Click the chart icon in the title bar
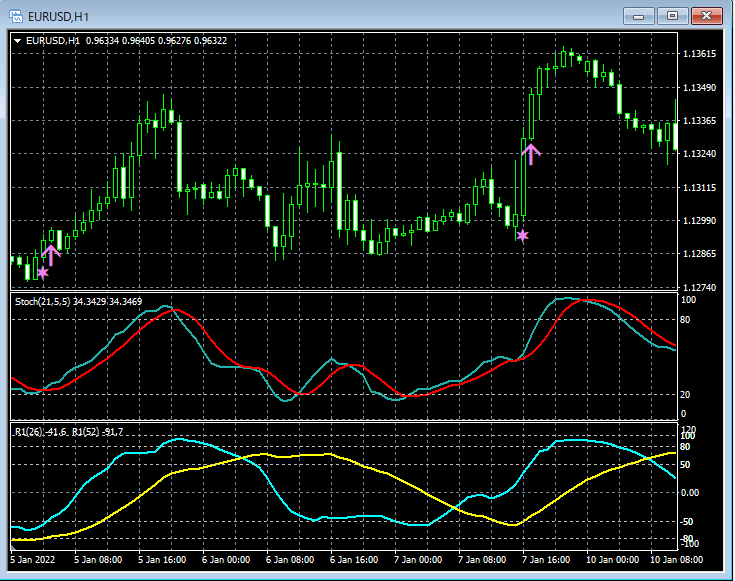The image size is (735, 581). (15, 15)
